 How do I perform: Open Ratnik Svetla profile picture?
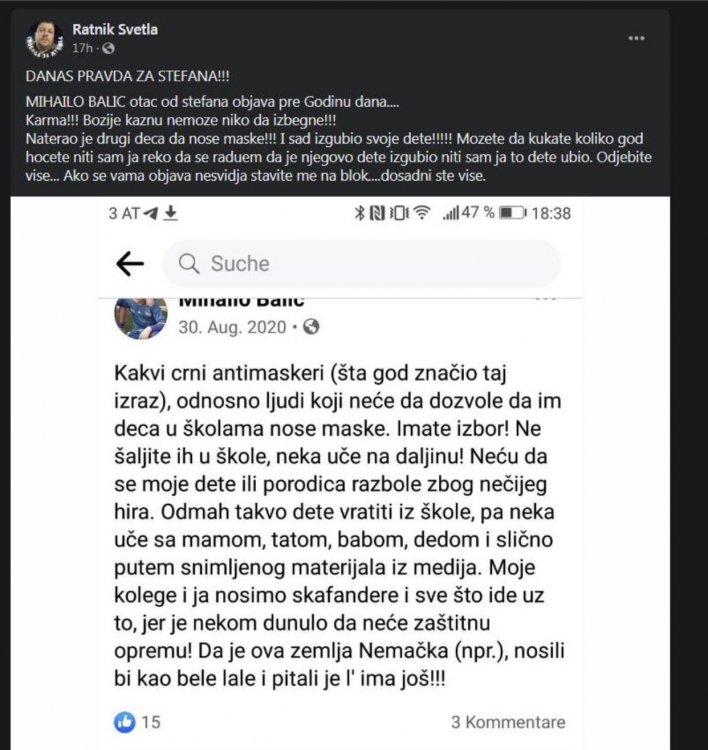coord(44,39)
